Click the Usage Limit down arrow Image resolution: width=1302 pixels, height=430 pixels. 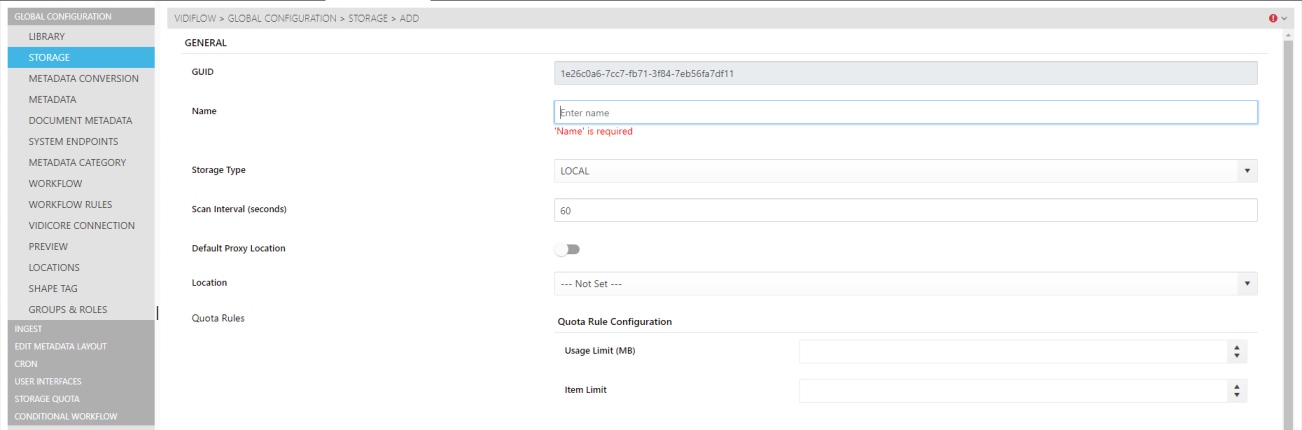(1237, 356)
